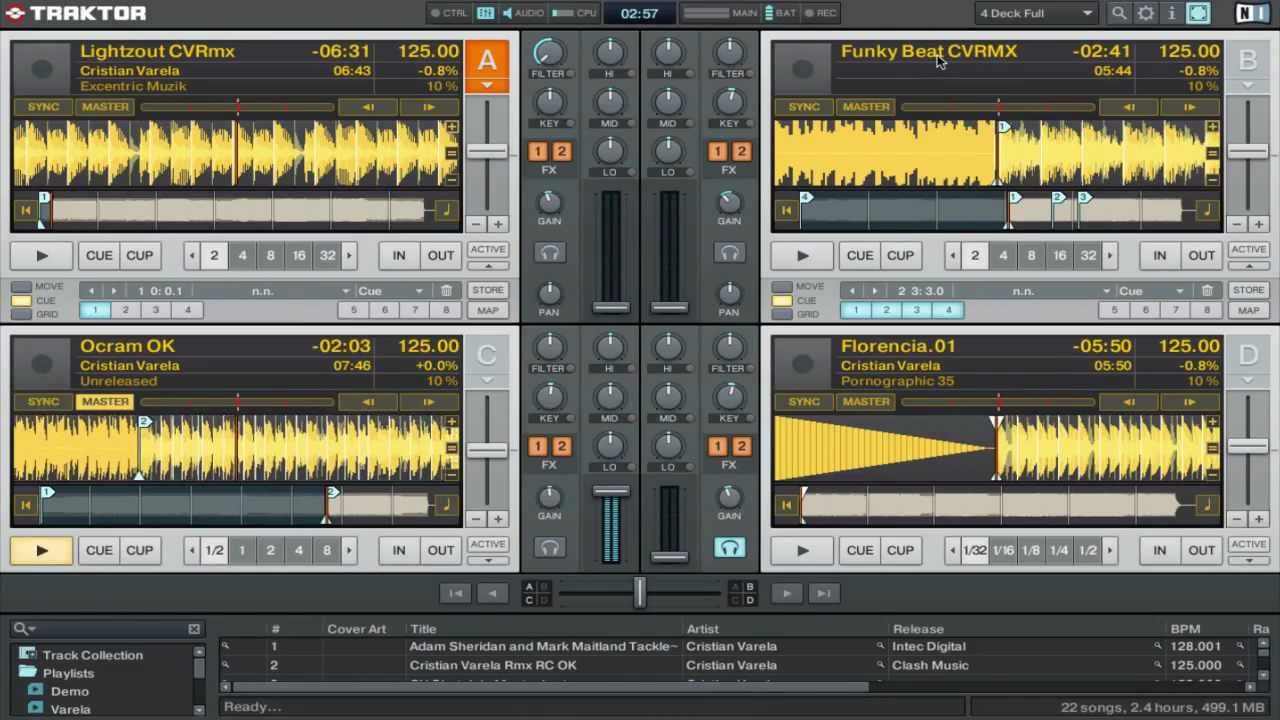1280x720 pixels.
Task: Disable MASTER on Deck C
Action: click(105, 402)
